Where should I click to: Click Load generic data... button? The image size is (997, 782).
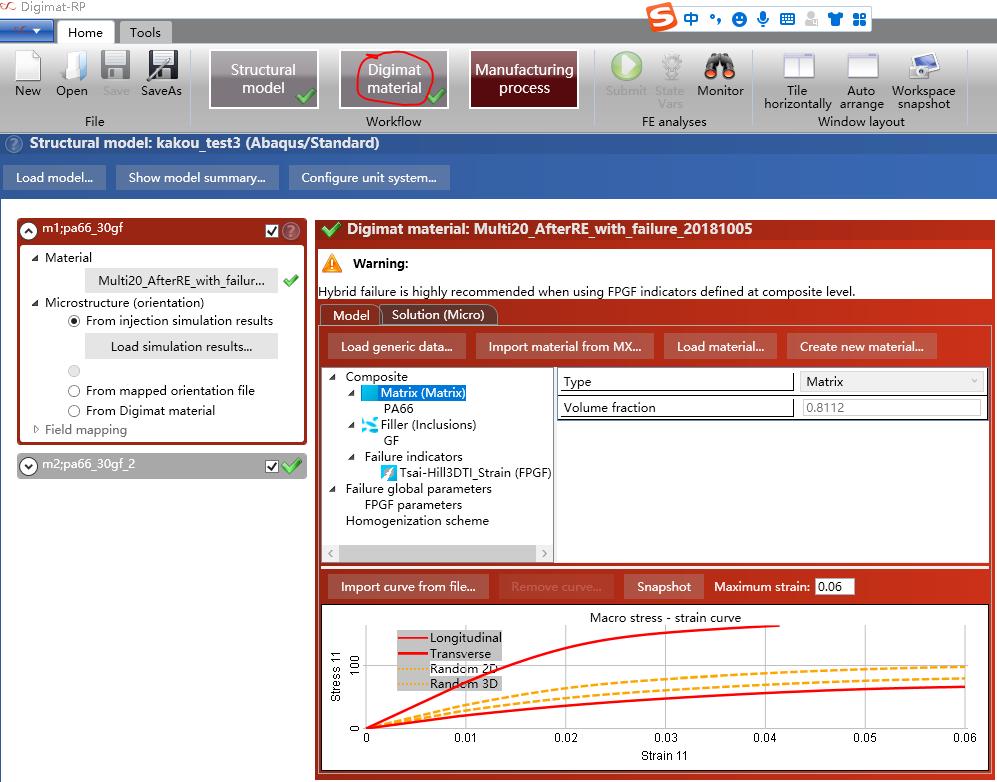397,347
